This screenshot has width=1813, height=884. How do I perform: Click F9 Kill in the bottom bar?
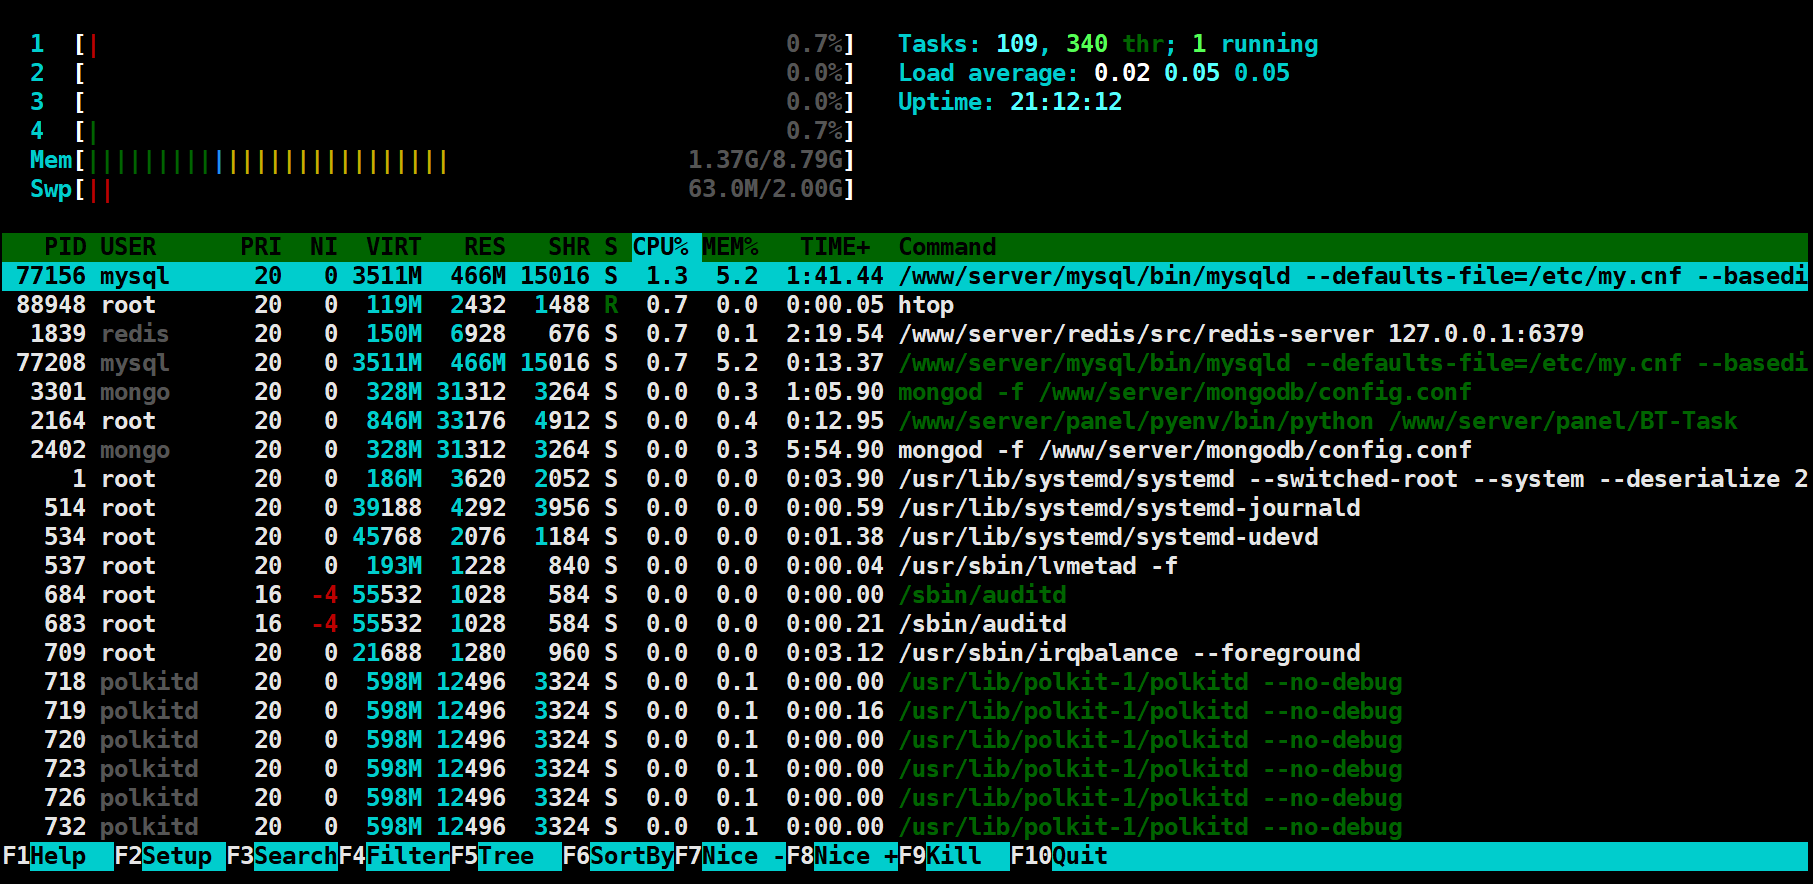(953, 856)
